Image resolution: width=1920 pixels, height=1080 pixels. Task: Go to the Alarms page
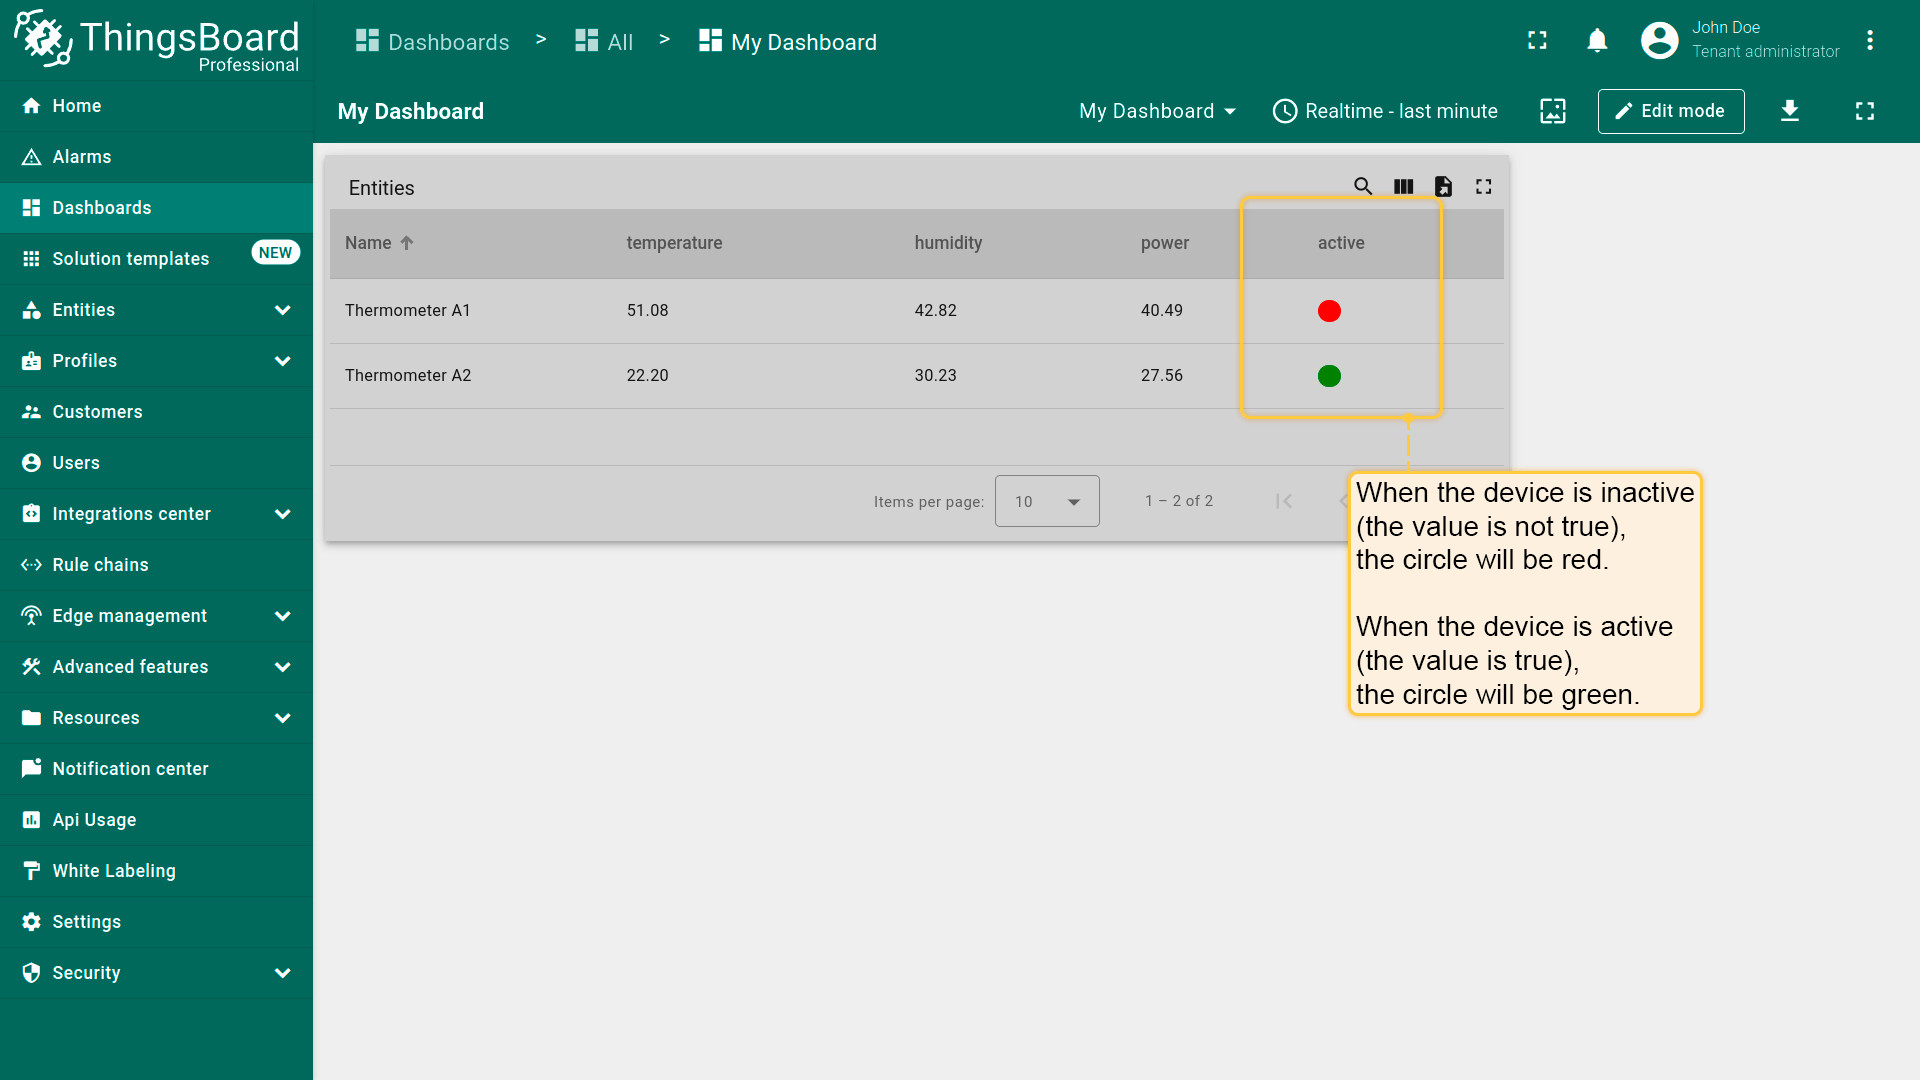82,157
